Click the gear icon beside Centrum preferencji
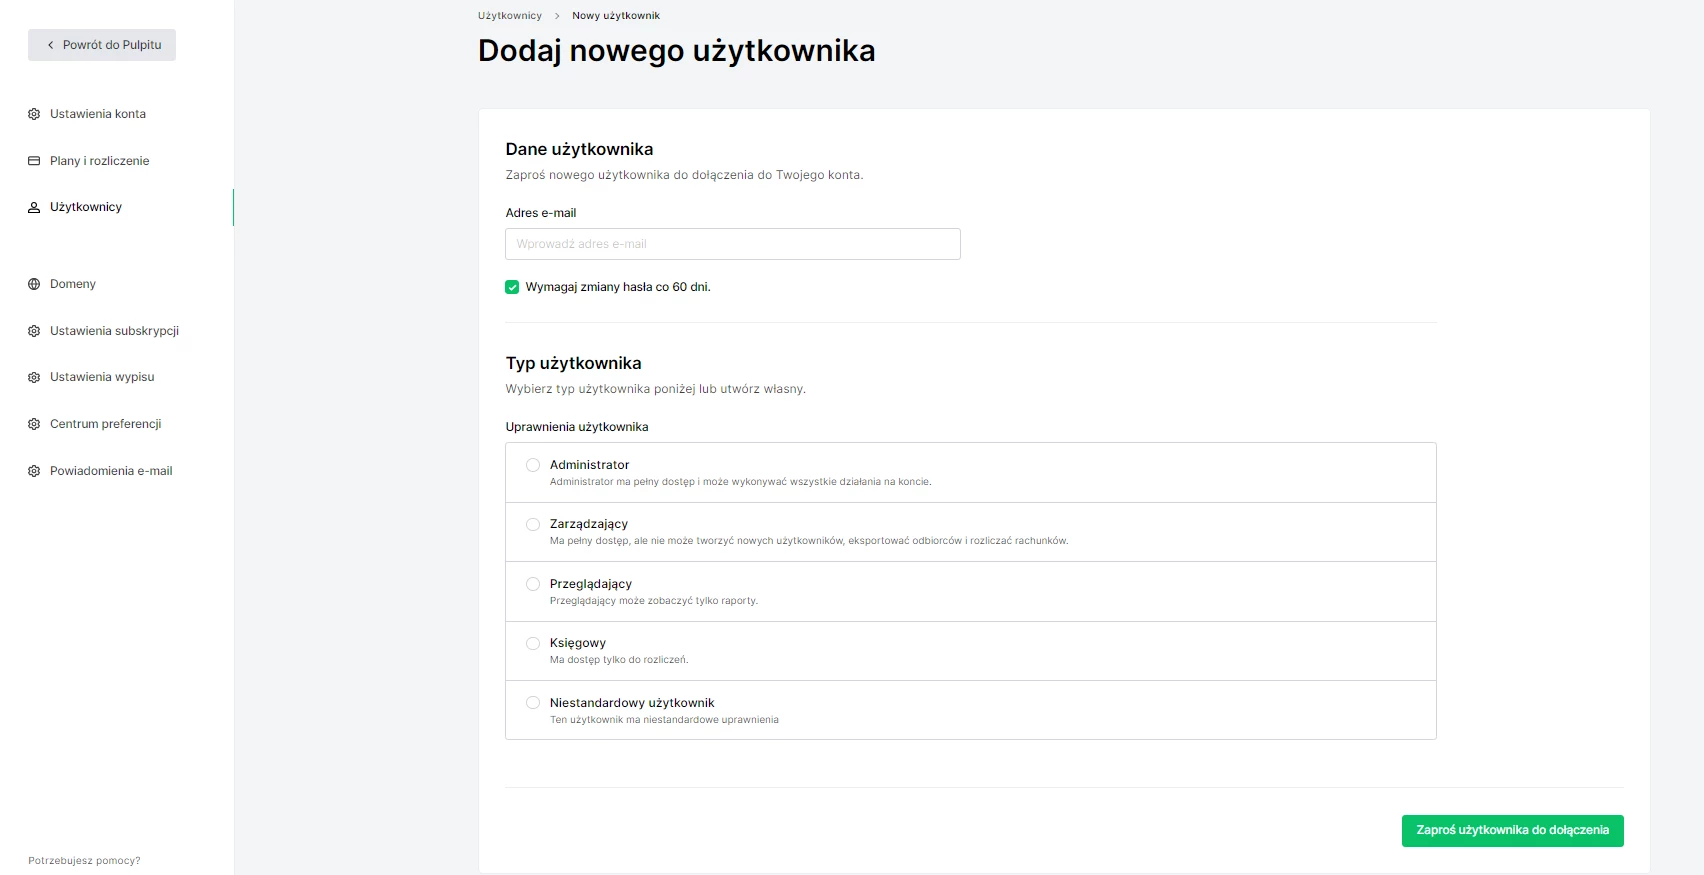 34,424
